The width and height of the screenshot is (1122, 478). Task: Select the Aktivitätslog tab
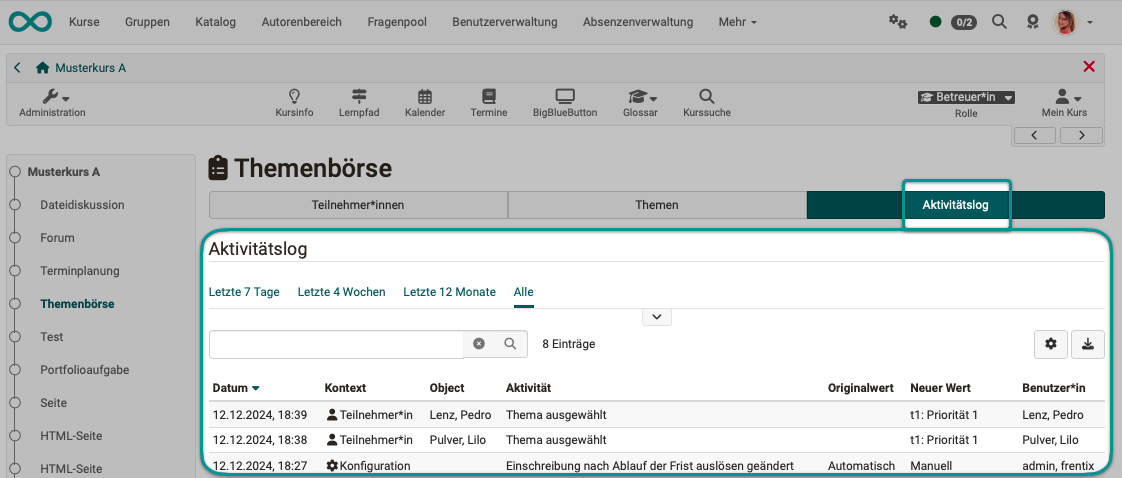[955, 205]
